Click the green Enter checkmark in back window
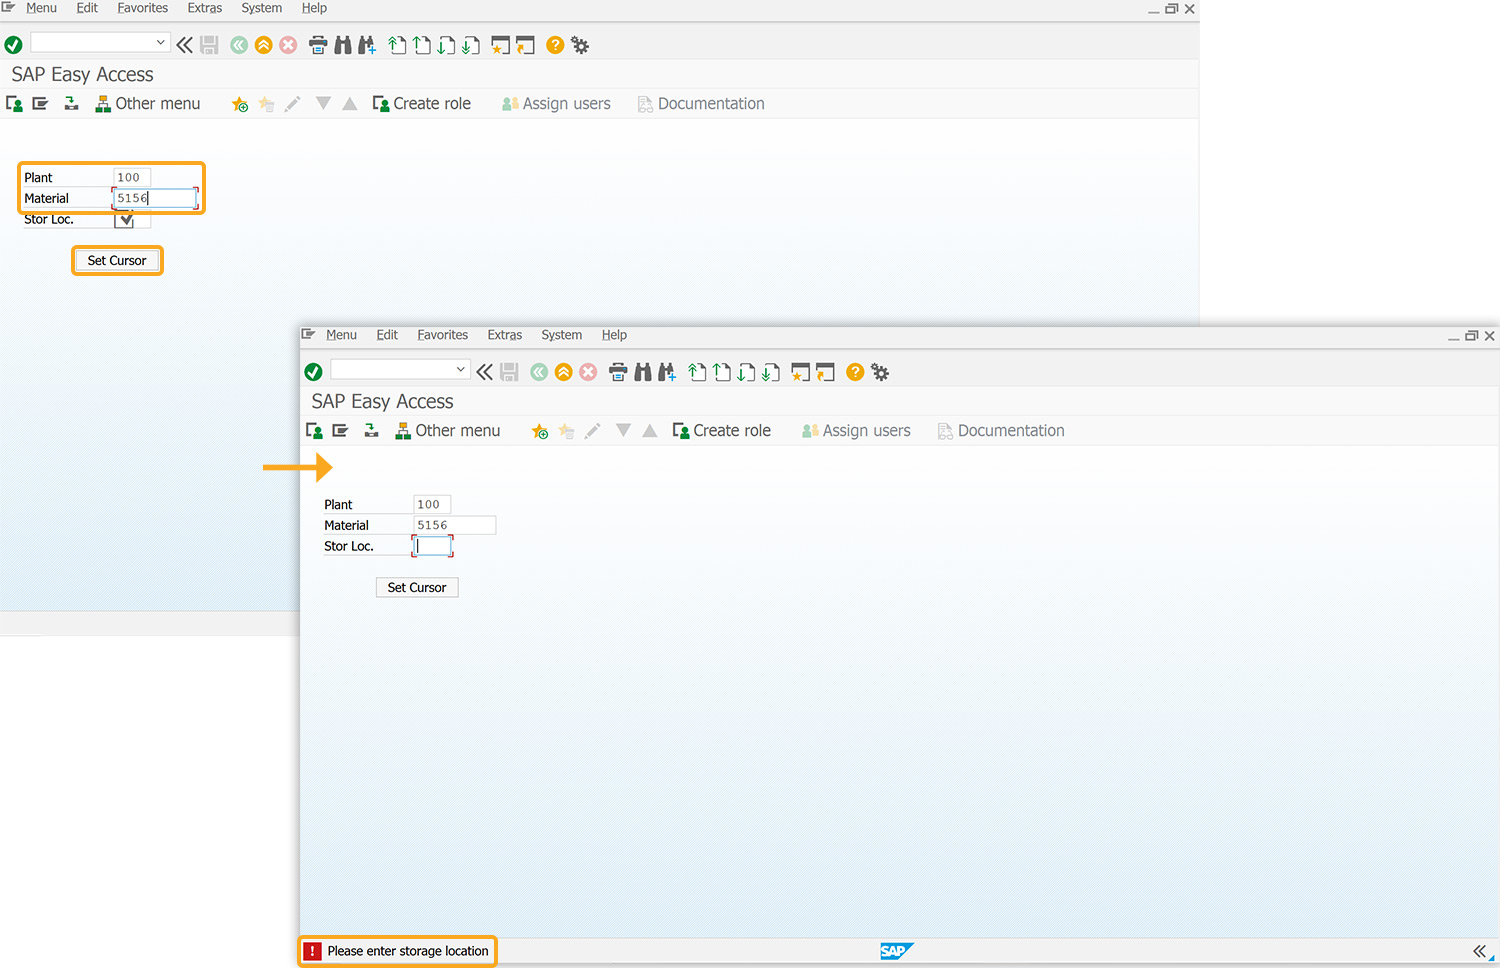This screenshot has height=968, width=1500. point(13,45)
